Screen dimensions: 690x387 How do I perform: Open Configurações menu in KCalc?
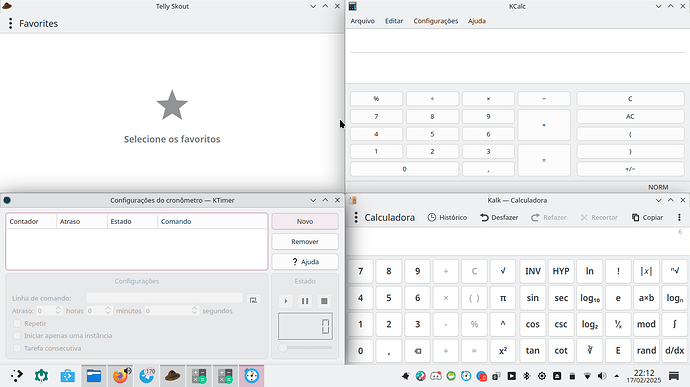[436, 21]
